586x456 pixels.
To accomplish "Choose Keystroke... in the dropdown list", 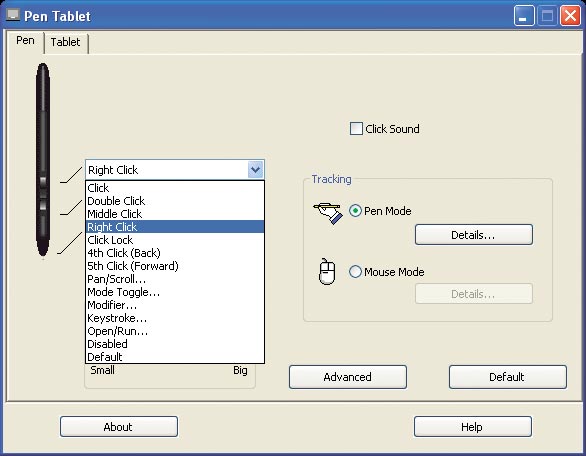I will 175,318.
